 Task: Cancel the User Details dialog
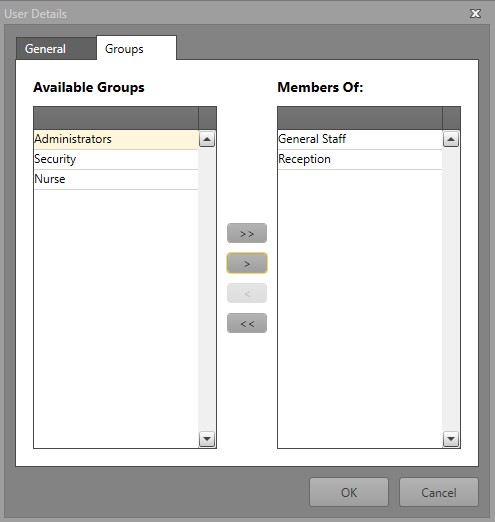coord(439,492)
